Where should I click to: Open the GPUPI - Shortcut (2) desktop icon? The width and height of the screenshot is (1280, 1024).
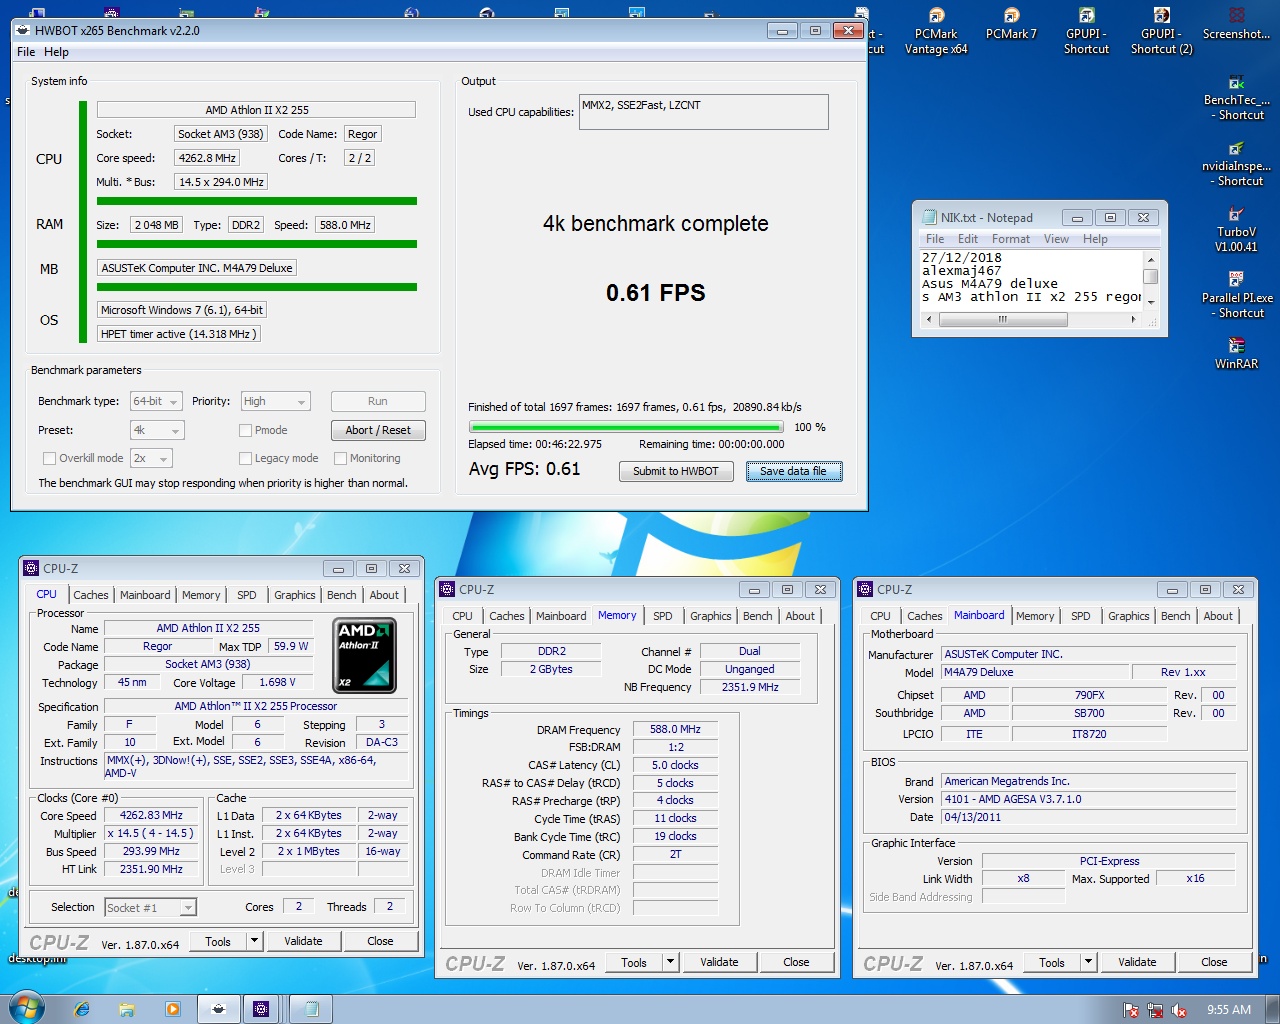pos(1161,31)
